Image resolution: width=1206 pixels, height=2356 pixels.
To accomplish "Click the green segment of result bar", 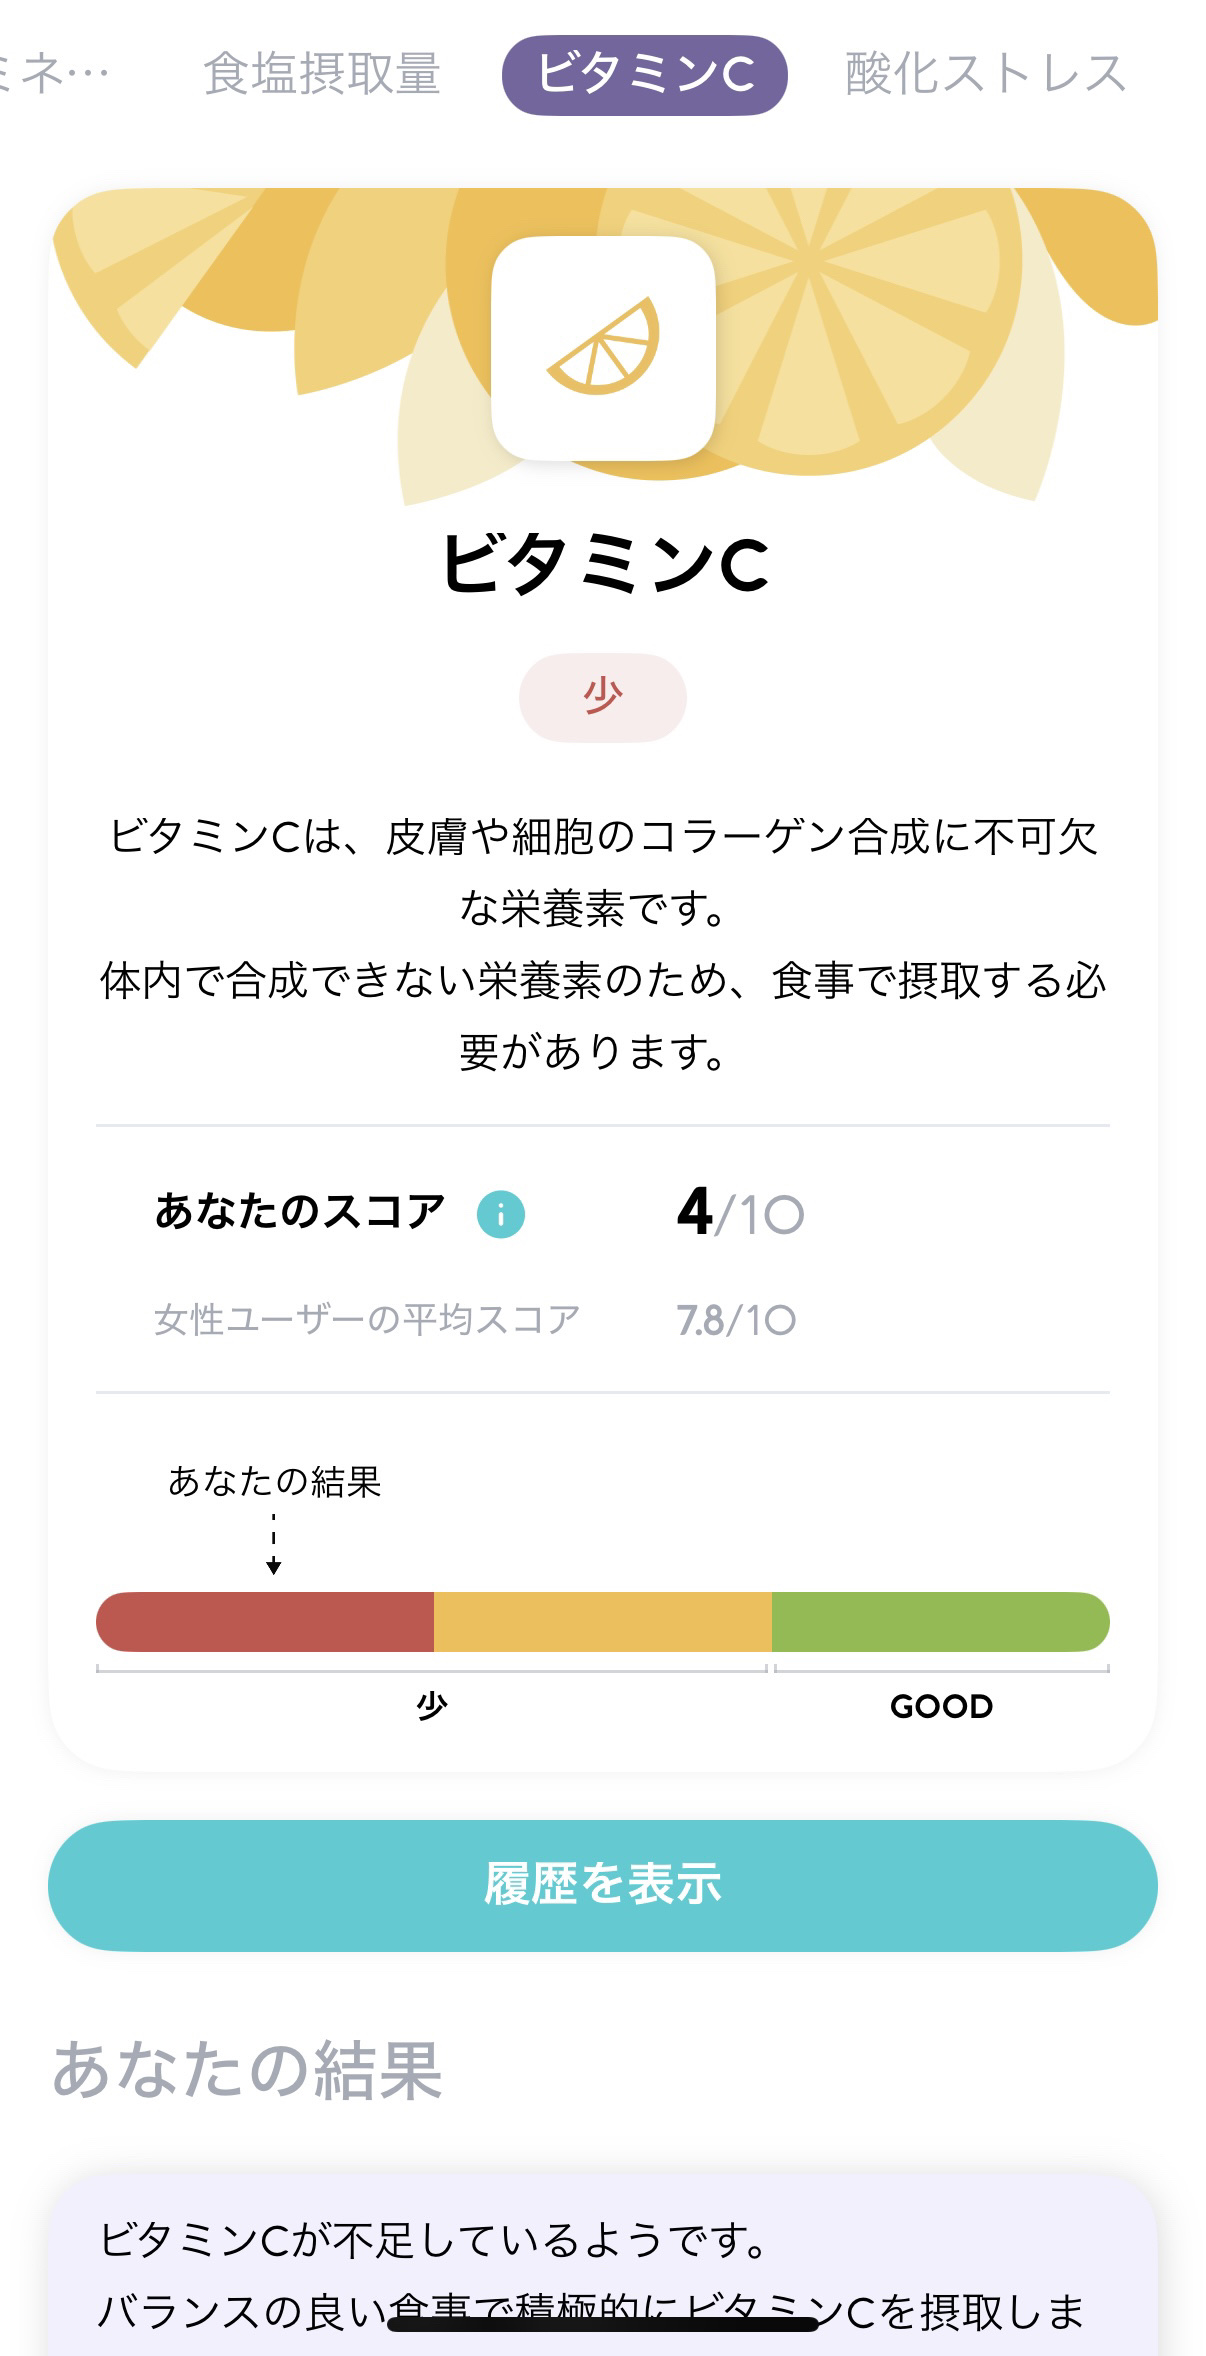I will [940, 1621].
